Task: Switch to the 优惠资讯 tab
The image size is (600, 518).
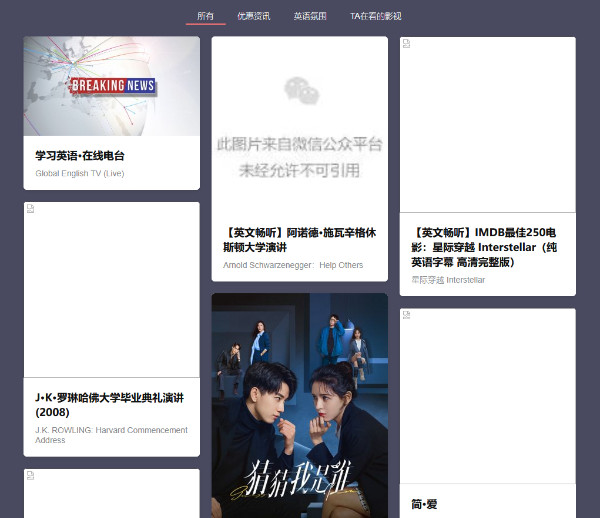Action: click(x=253, y=16)
